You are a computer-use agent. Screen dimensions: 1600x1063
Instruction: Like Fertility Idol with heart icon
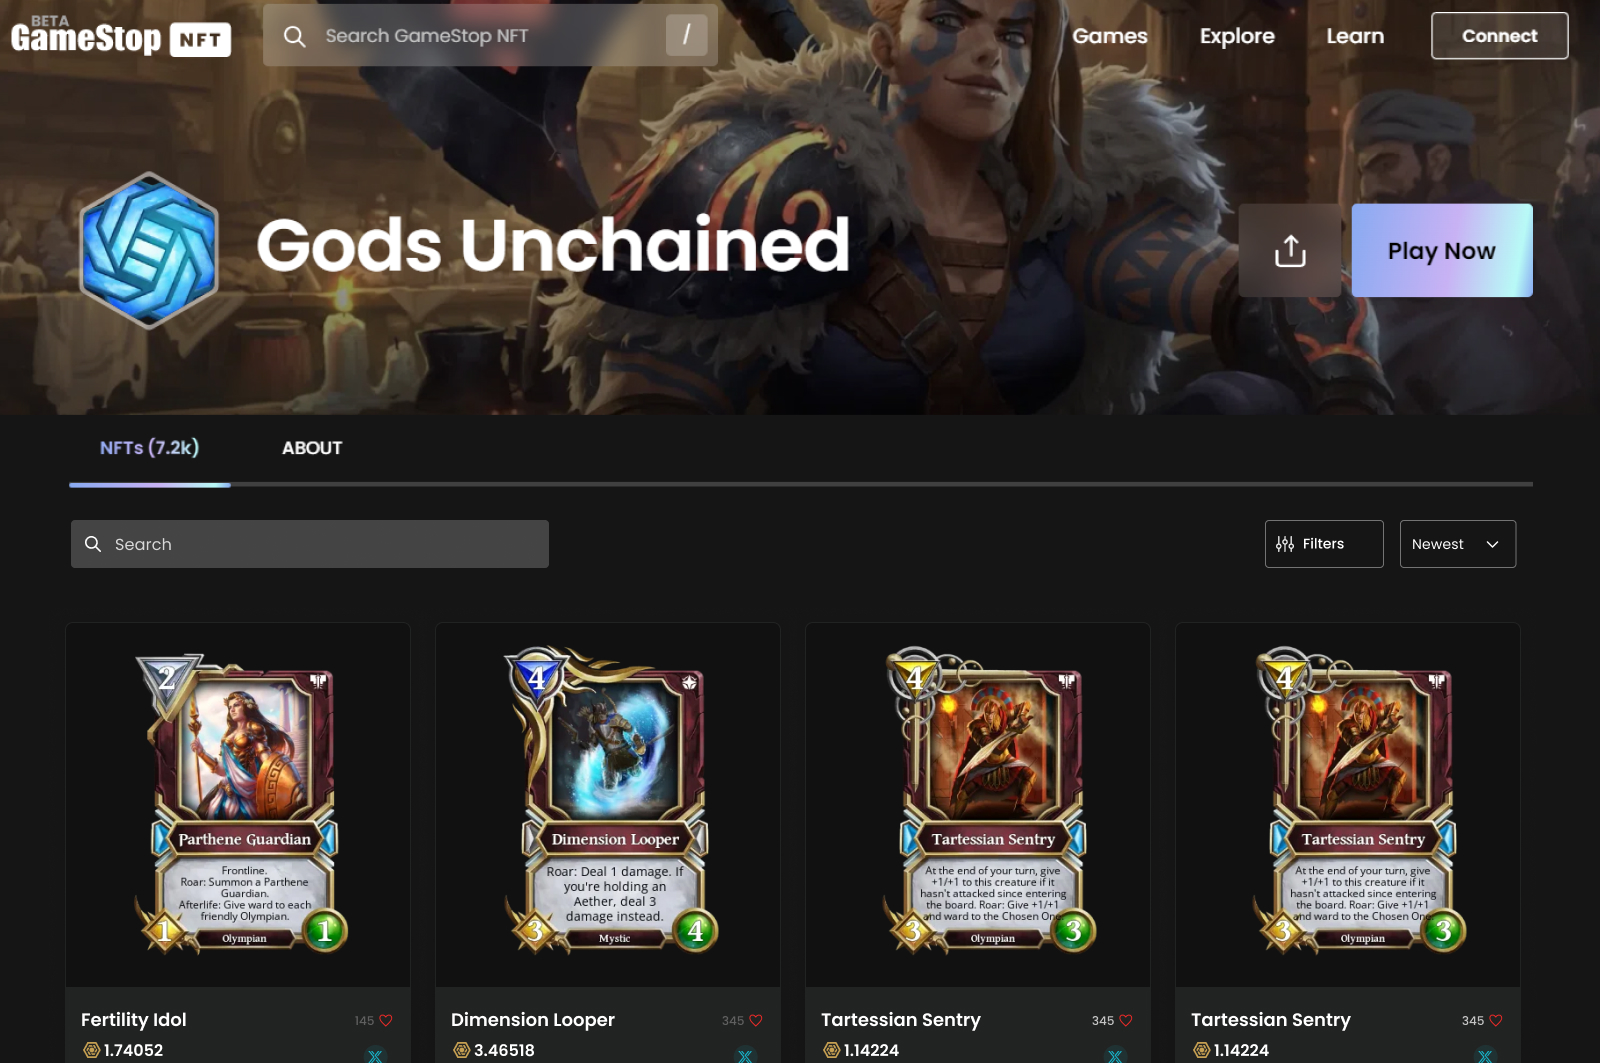[x=386, y=1021]
